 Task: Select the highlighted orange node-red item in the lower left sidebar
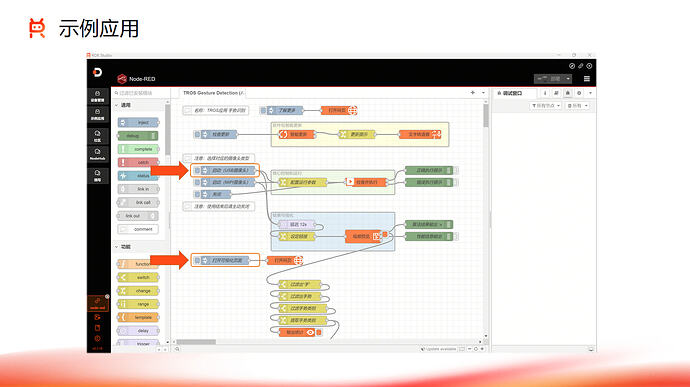97,303
